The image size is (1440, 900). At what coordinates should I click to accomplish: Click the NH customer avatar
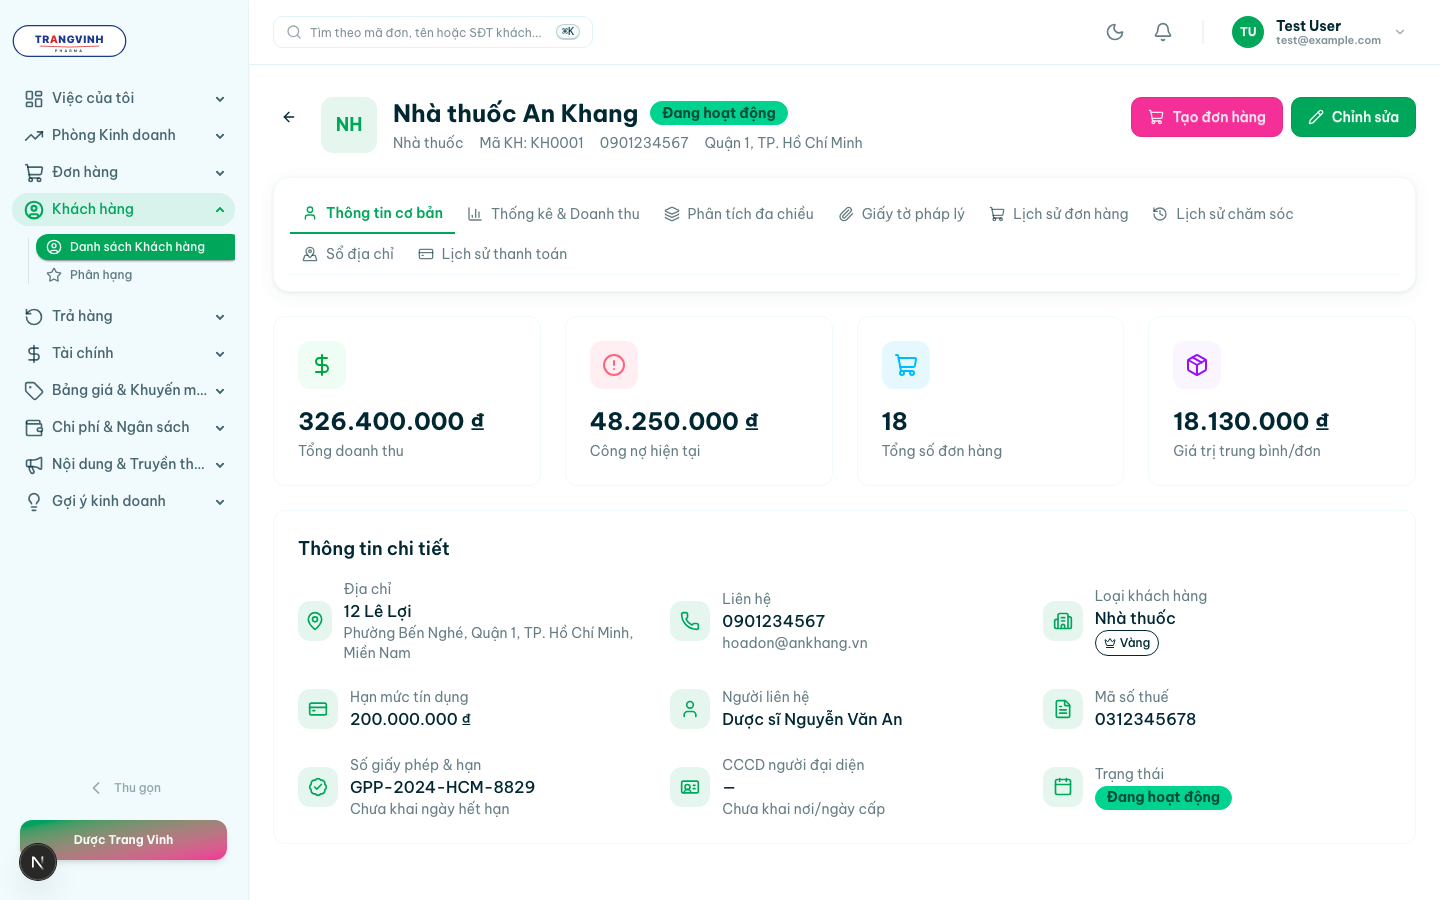click(x=349, y=125)
